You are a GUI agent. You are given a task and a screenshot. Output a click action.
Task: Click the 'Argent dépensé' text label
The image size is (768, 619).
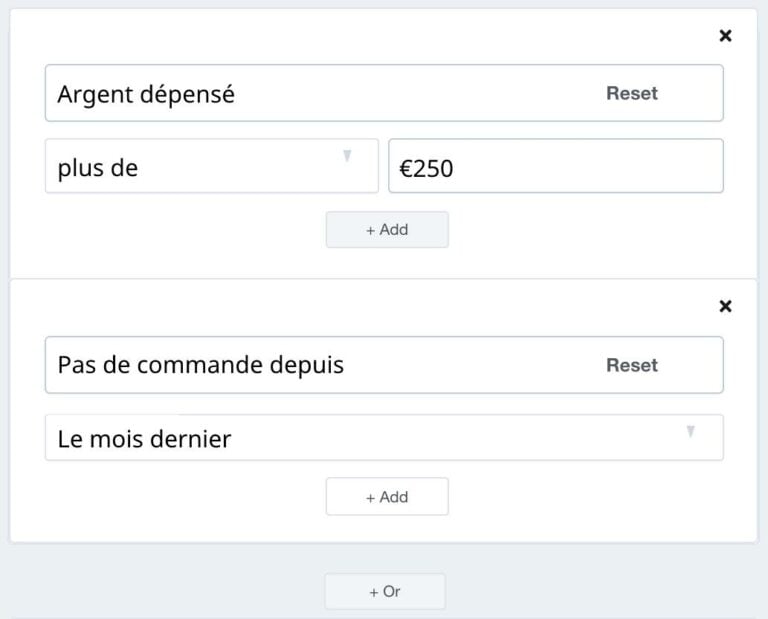tap(146, 94)
